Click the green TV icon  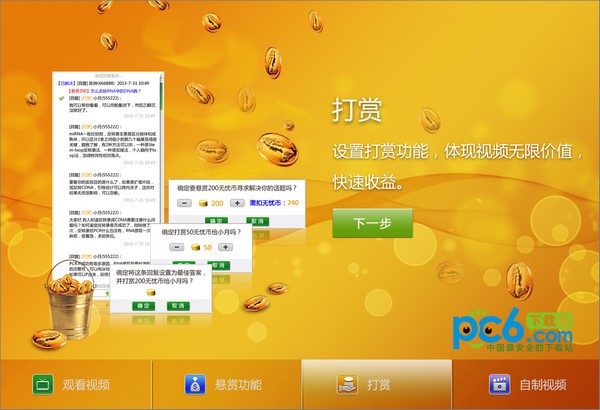click(43, 384)
